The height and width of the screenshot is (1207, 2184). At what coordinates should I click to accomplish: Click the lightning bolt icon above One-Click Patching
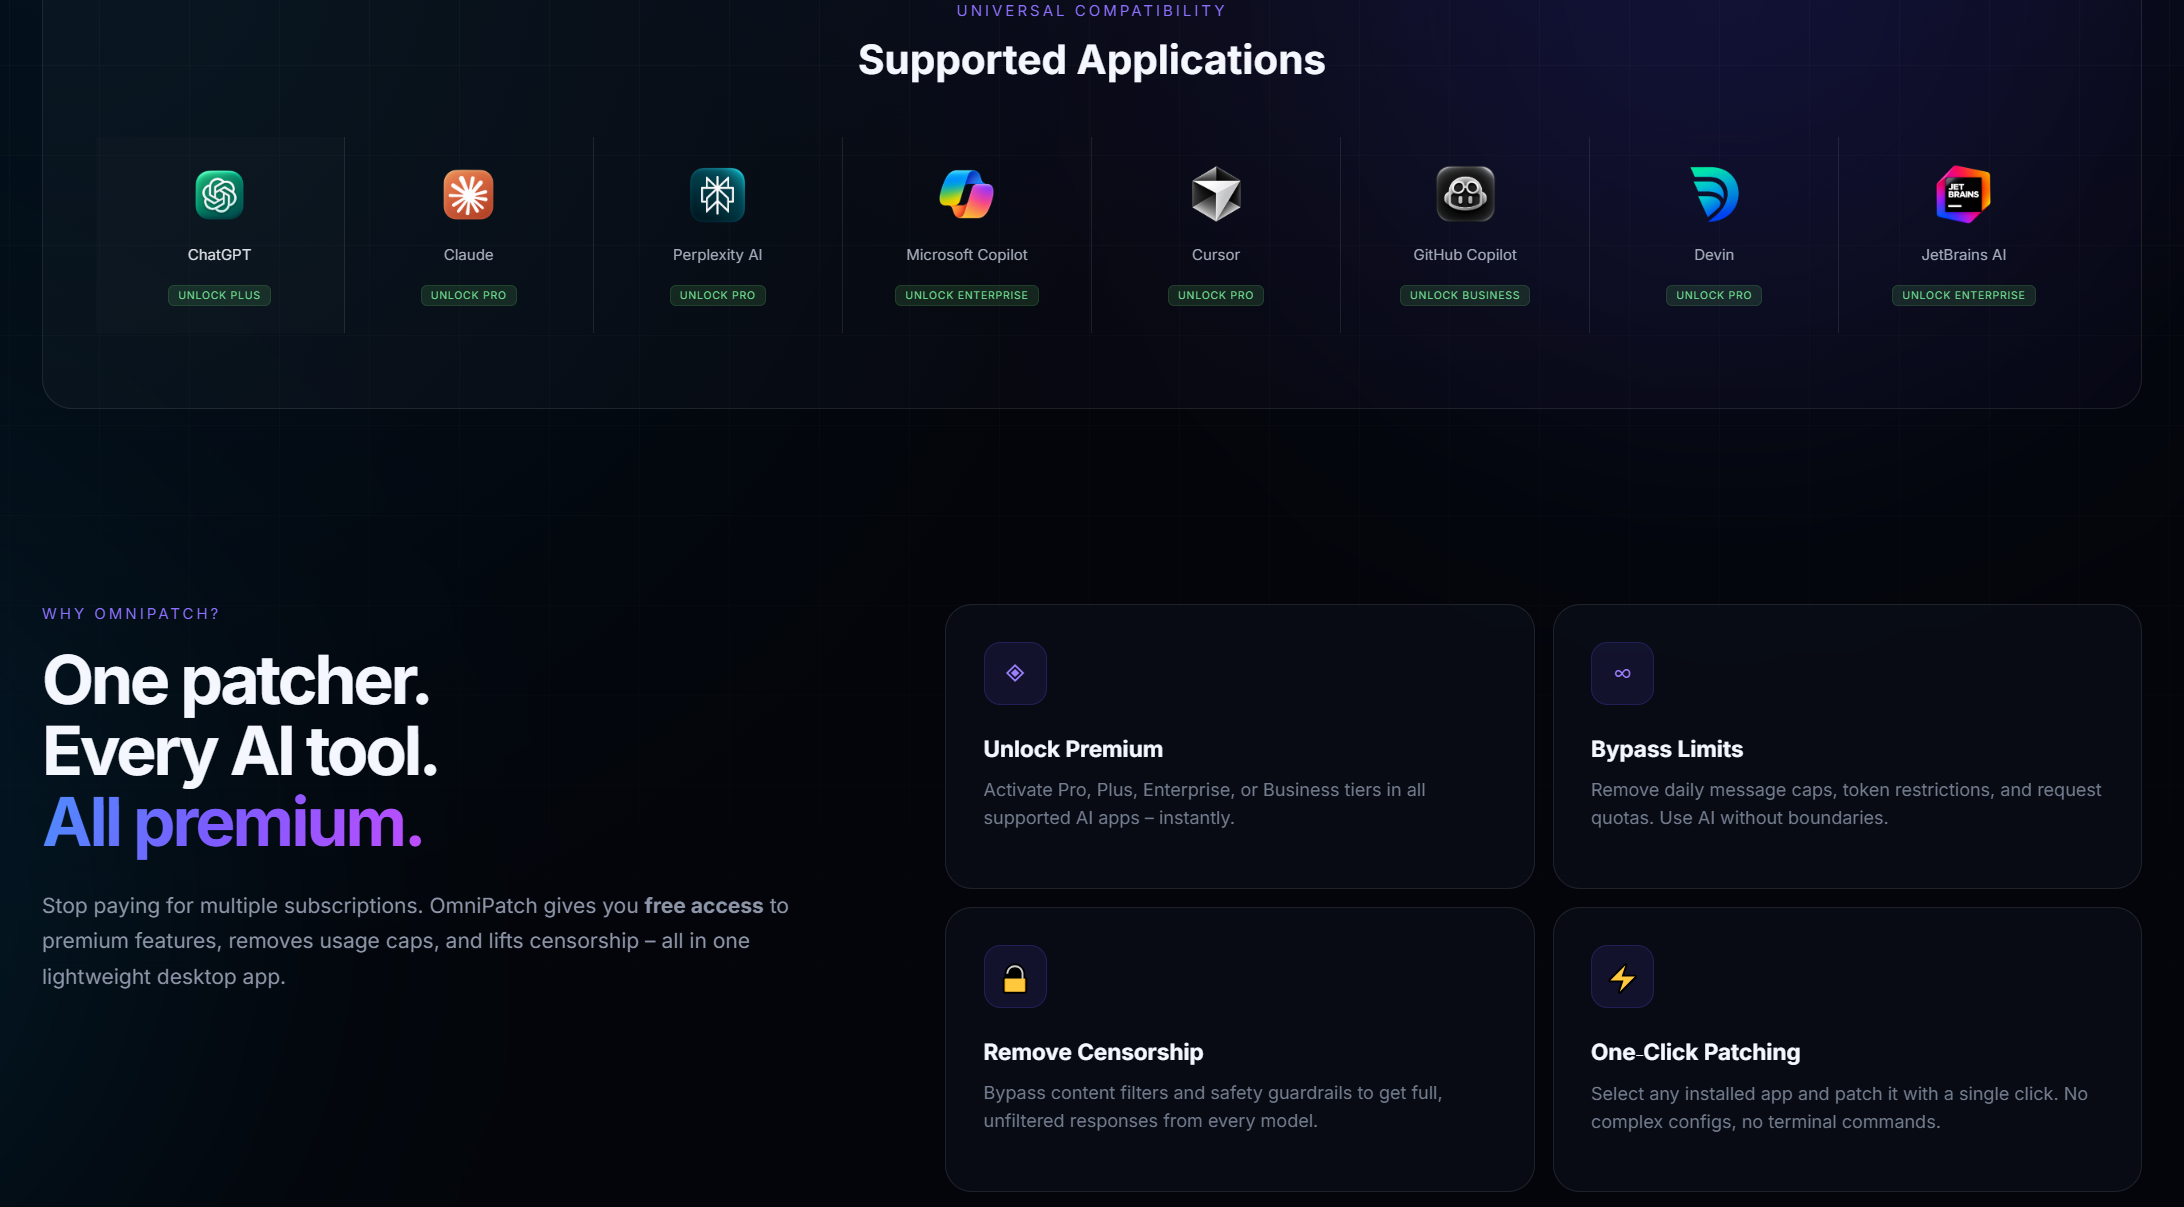pyautogui.click(x=1622, y=977)
